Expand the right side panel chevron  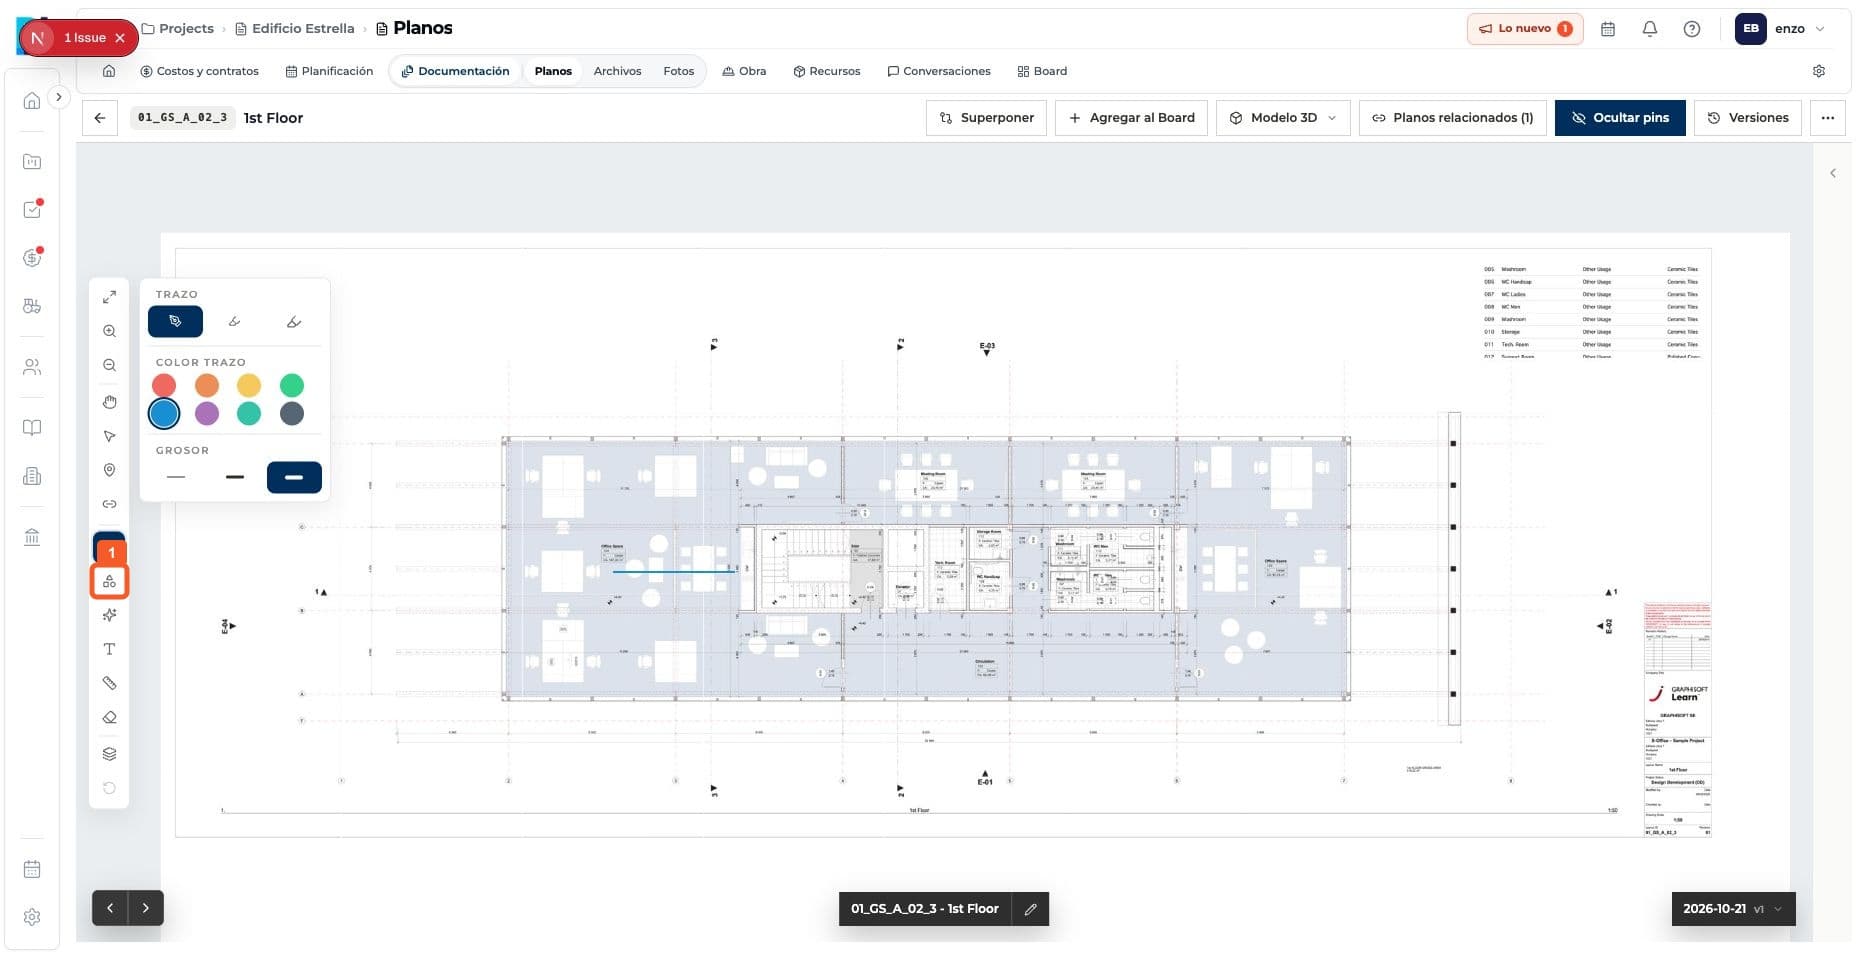point(1833,173)
